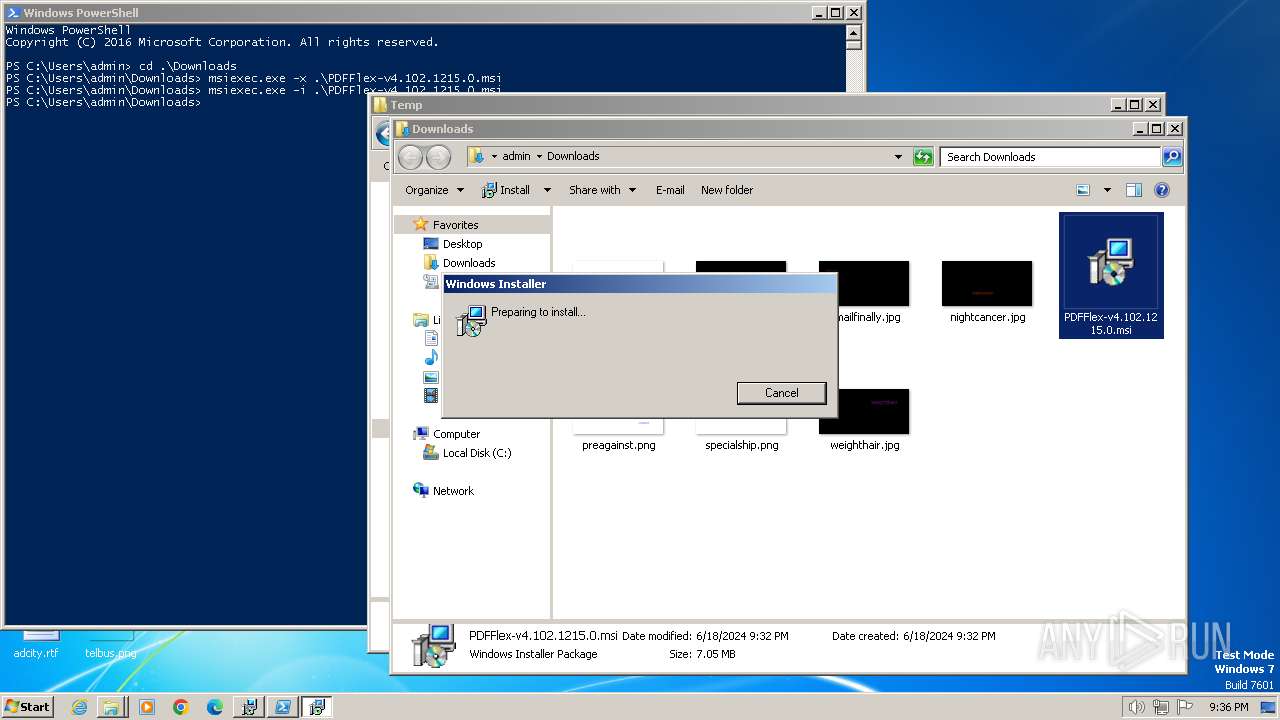Viewport: 1280px width, 720px height.
Task: Open address bar history dropdown
Action: point(898,157)
